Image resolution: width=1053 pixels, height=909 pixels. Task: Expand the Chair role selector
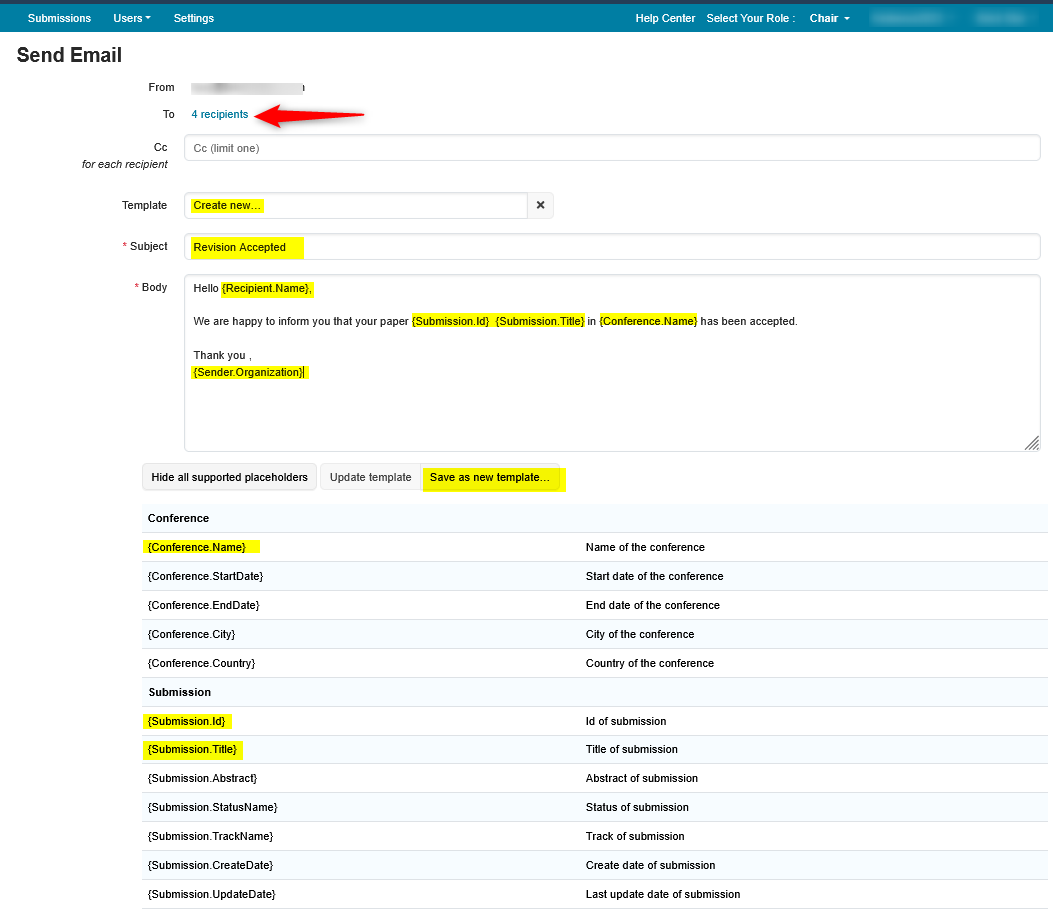click(829, 18)
